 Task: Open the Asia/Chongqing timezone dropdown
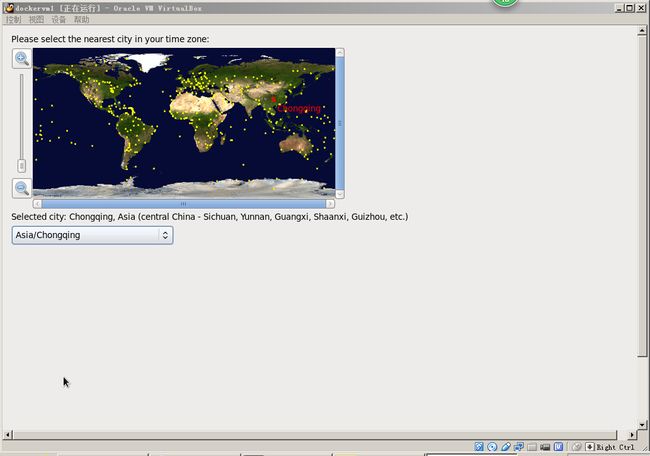coord(92,235)
